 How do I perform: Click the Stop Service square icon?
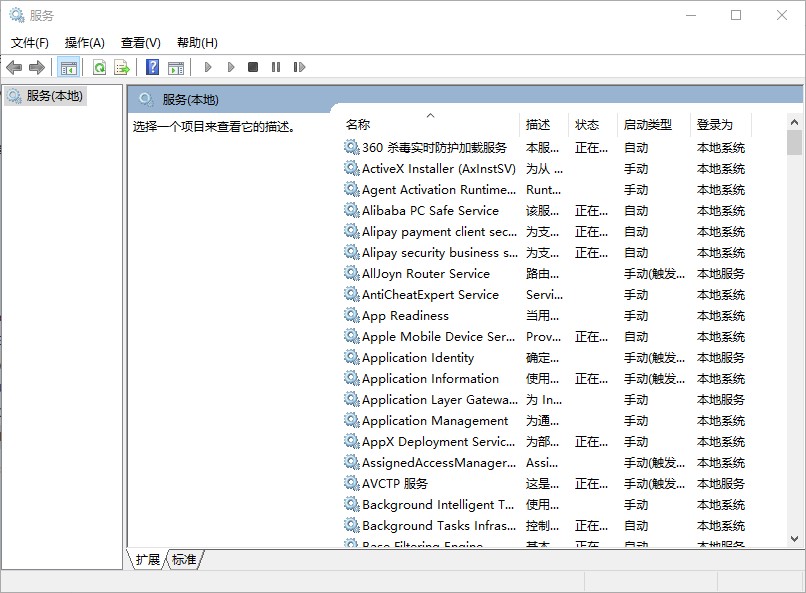(253, 67)
